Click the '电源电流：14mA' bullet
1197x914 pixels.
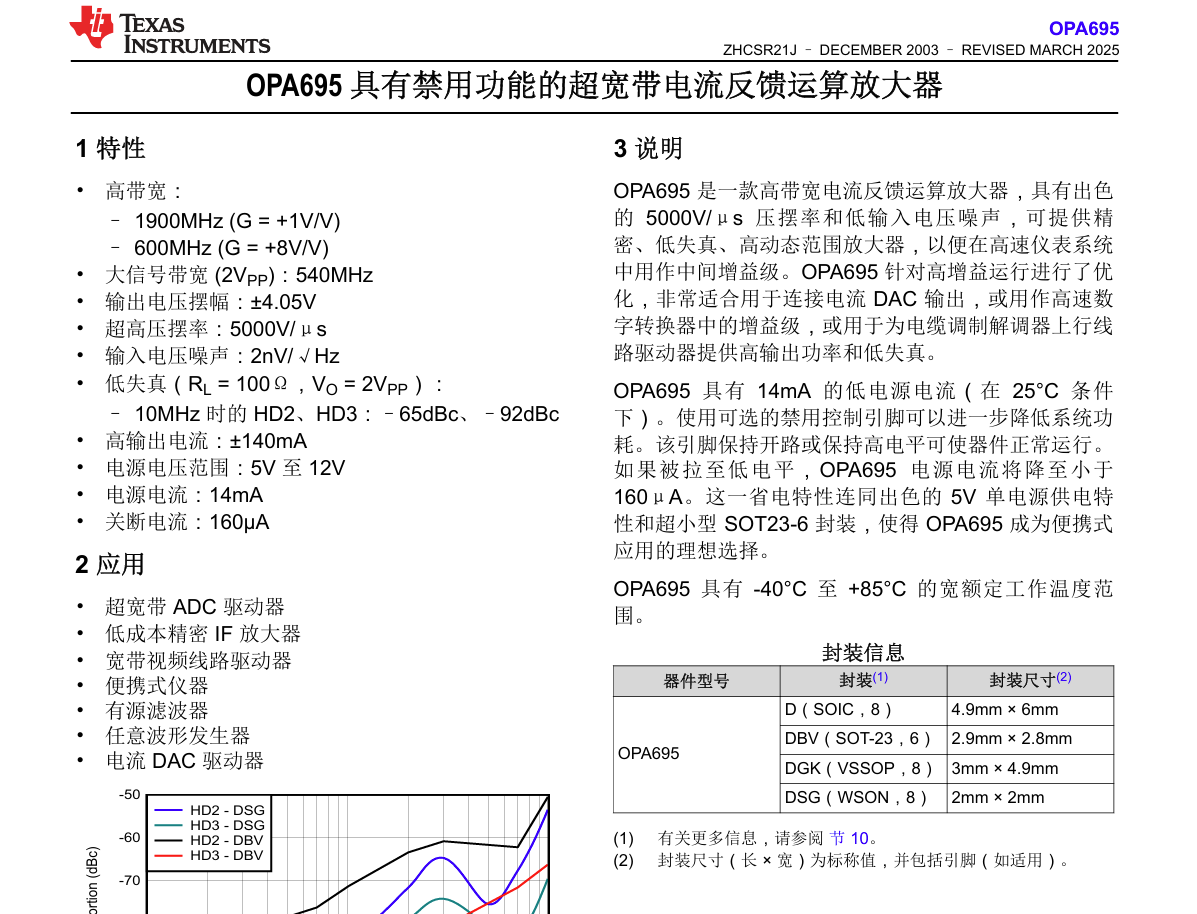pyautogui.click(x=184, y=495)
